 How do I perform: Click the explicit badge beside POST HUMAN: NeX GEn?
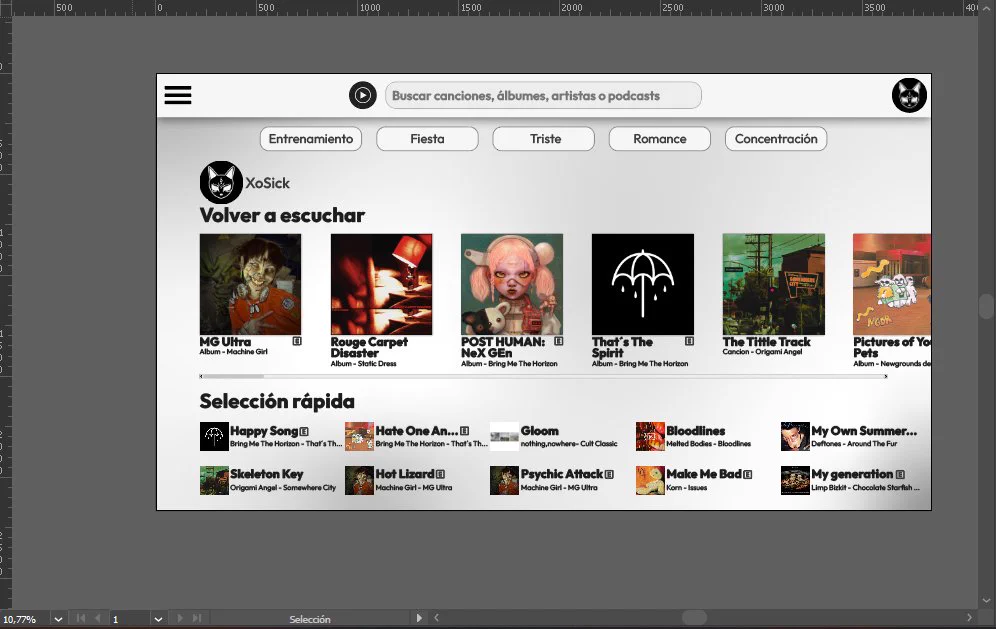[558, 341]
